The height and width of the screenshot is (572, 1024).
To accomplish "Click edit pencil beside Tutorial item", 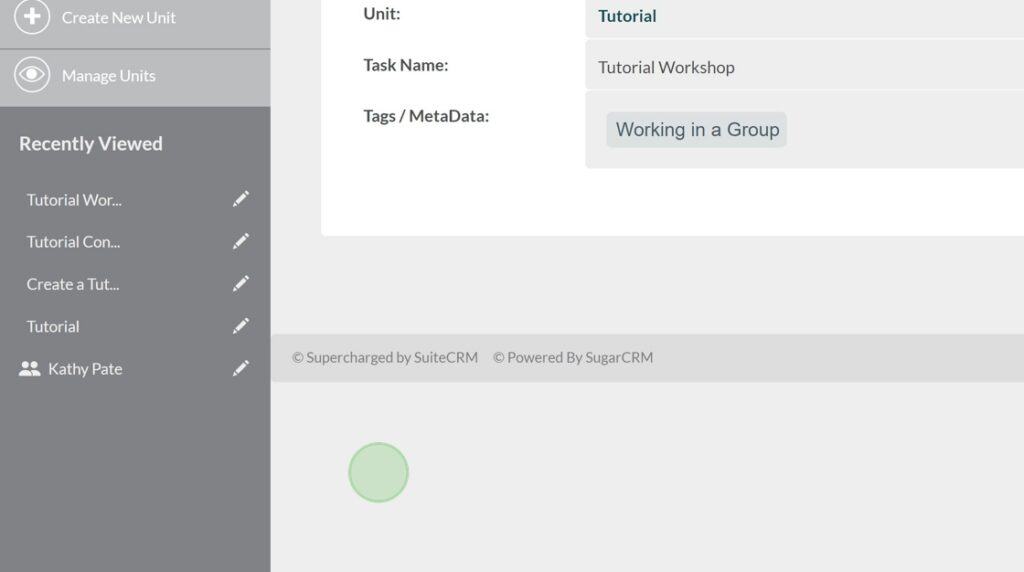I will tap(241, 326).
